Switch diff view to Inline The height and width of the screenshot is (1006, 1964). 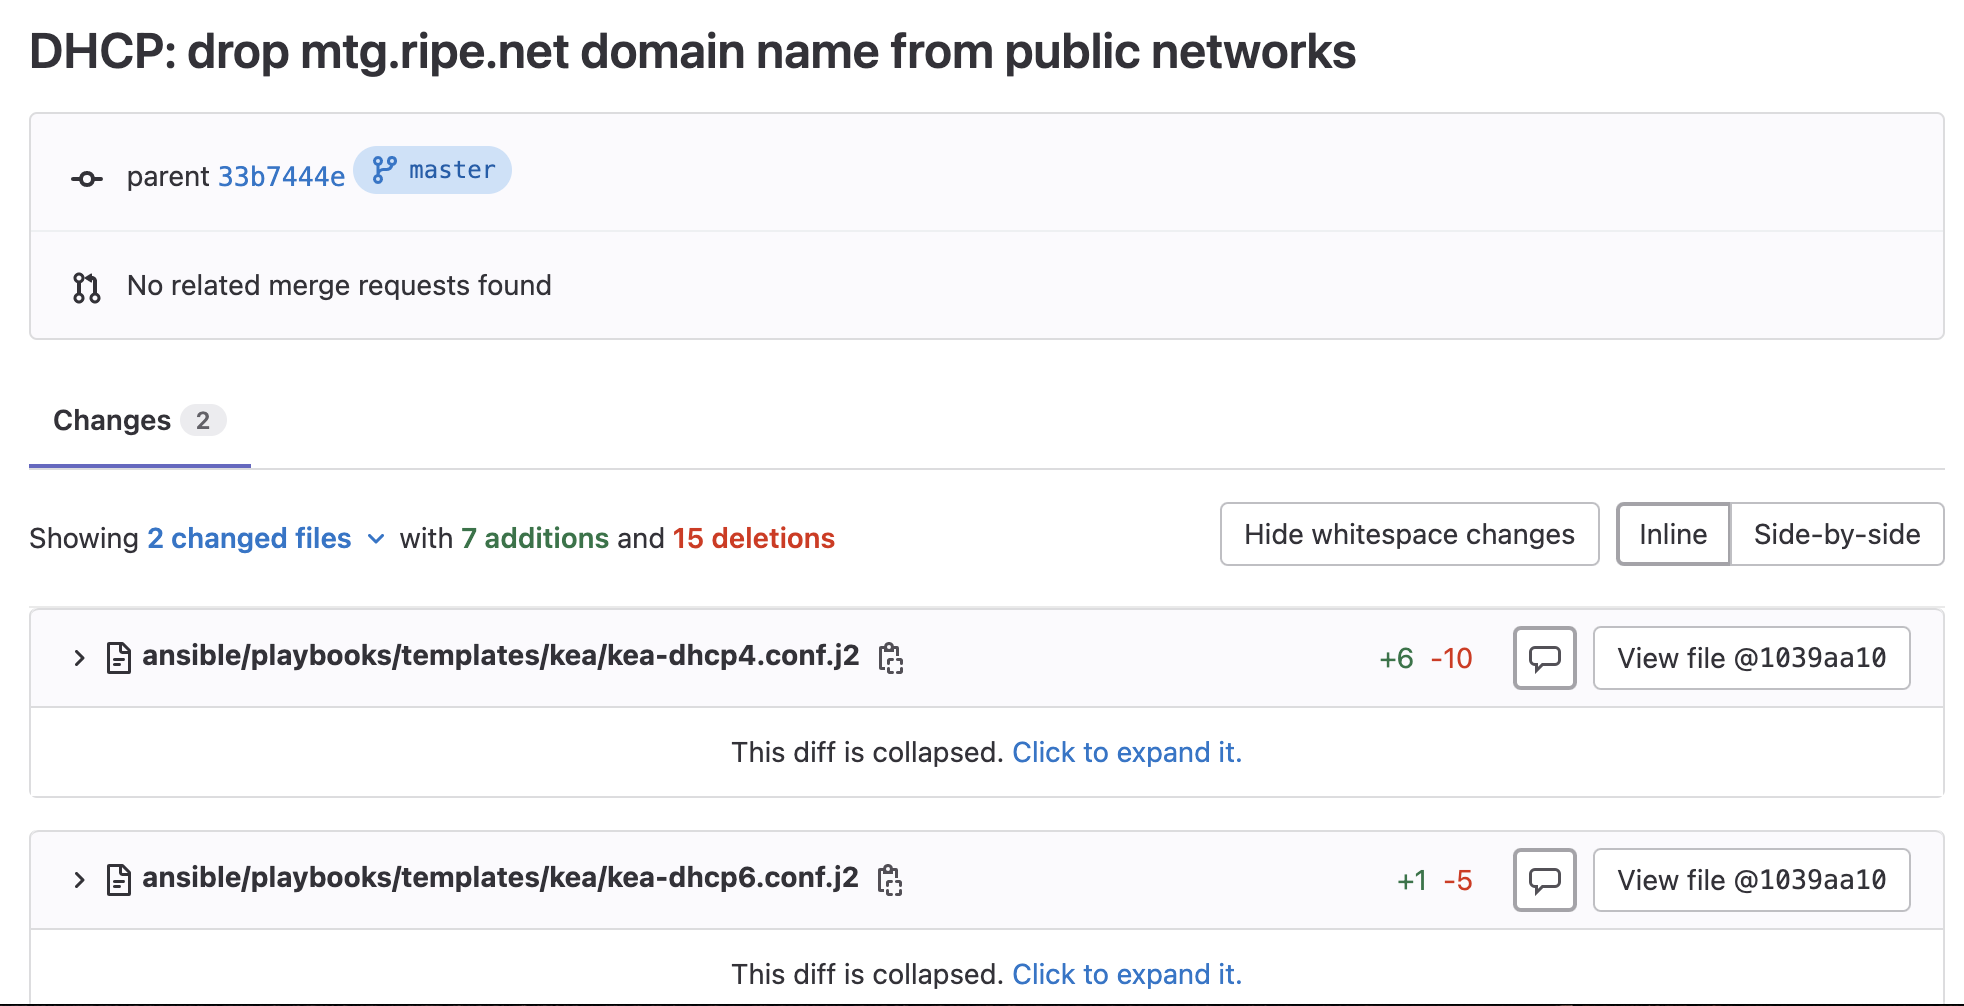(x=1672, y=535)
